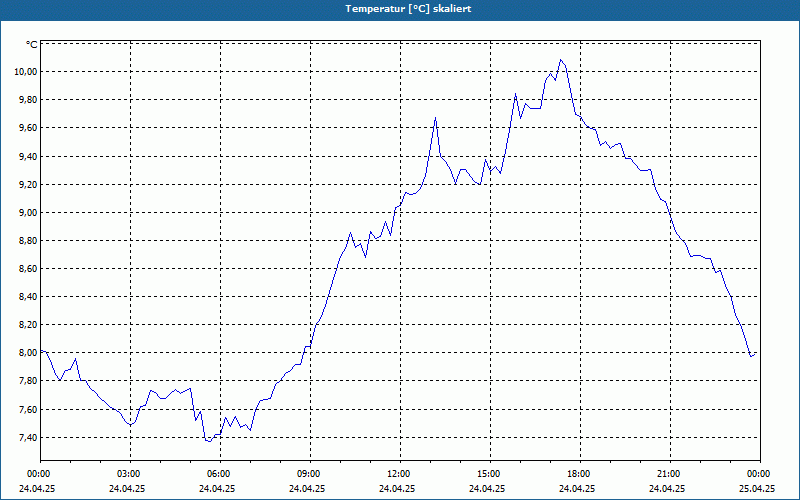The image size is (800, 500).
Task: Pick the 7,80 y-axis value
Action: point(28,381)
